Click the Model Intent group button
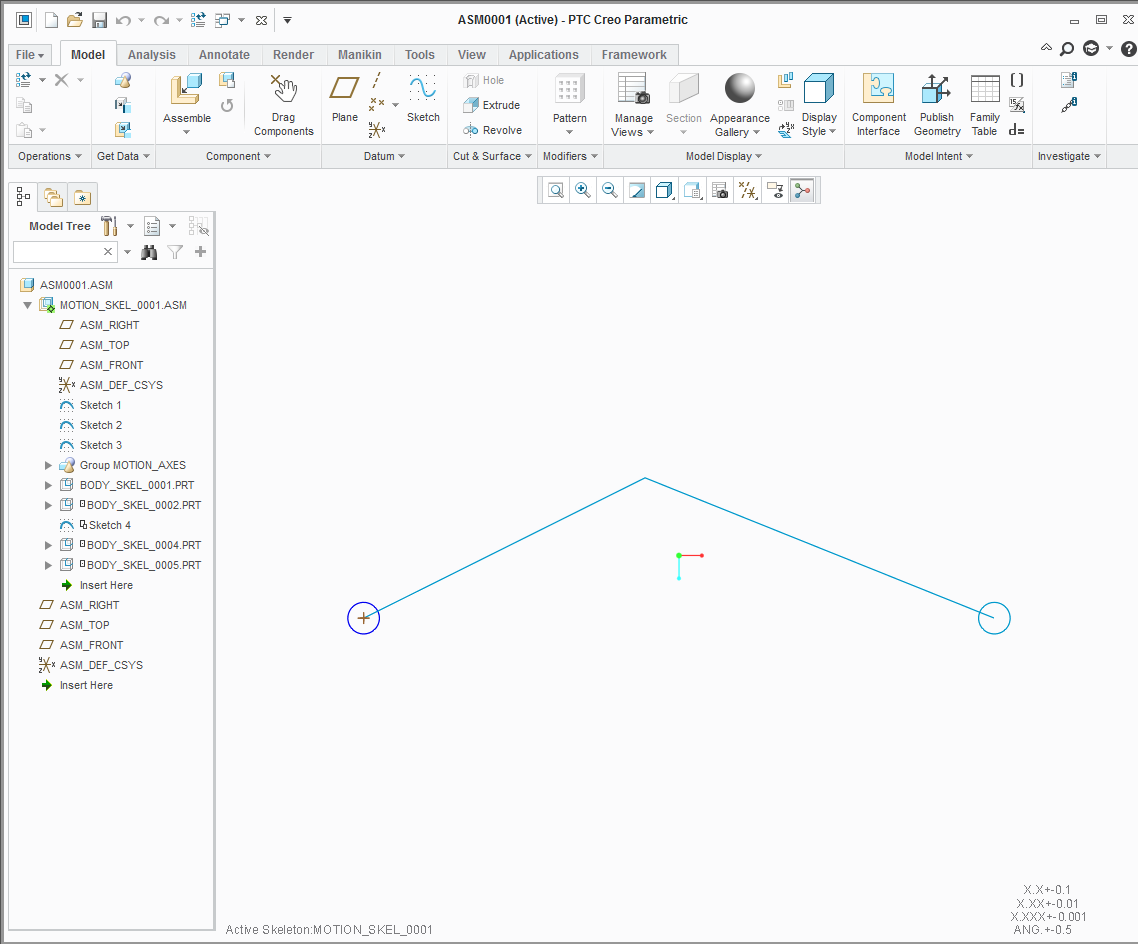 coord(938,156)
